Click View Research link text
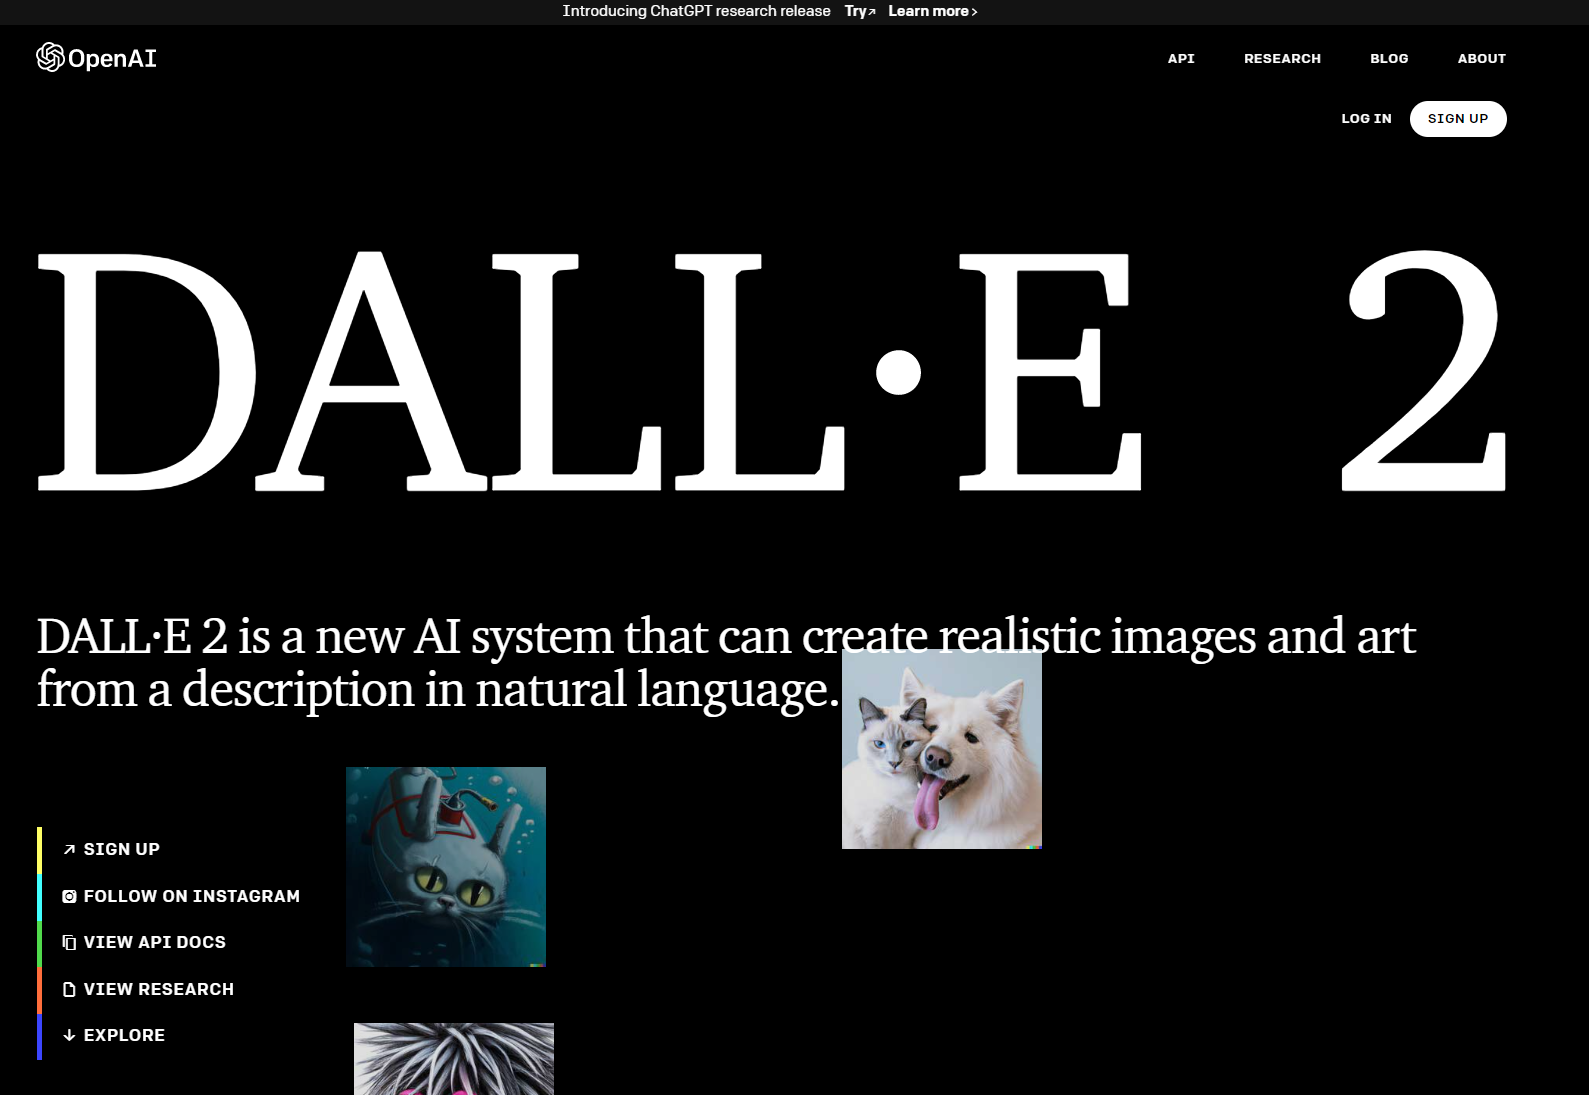The height and width of the screenshot is (1095, 1589). pos(159,989)
